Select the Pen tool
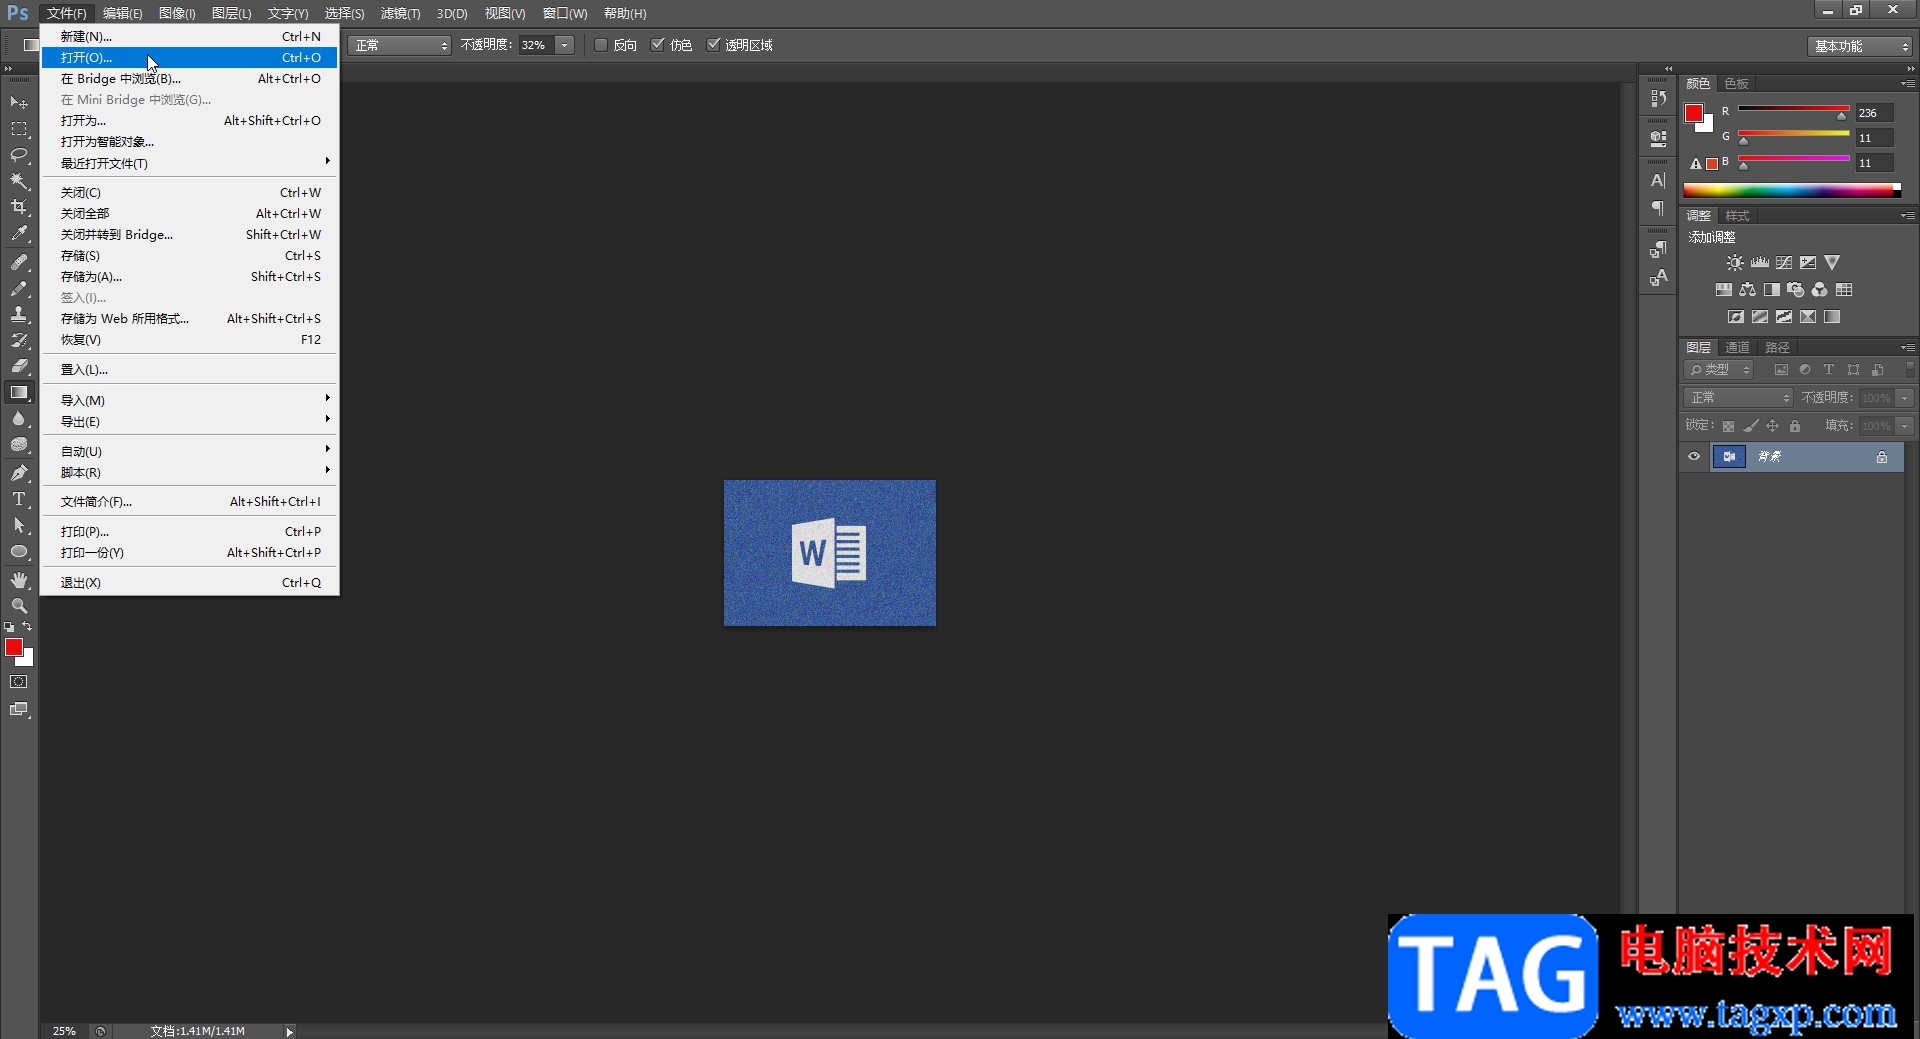Image resolution: width=1920 pixels, height=1039 pixels. coord(19,472)
